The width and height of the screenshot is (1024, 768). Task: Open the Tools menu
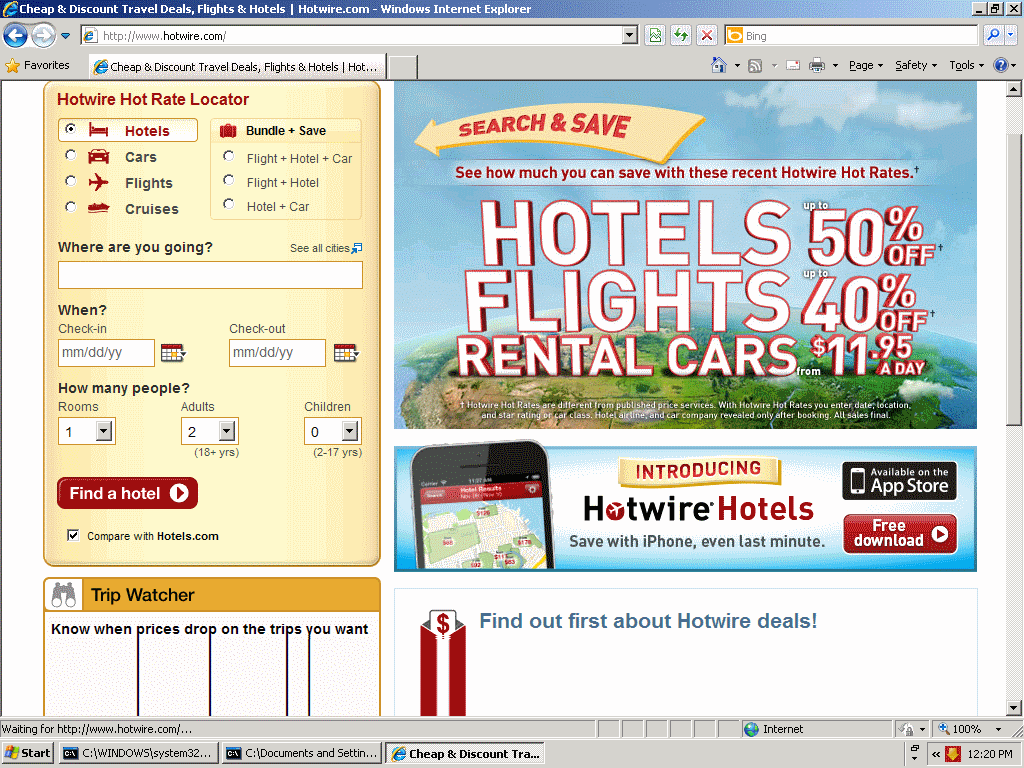[x=966, y=65]
